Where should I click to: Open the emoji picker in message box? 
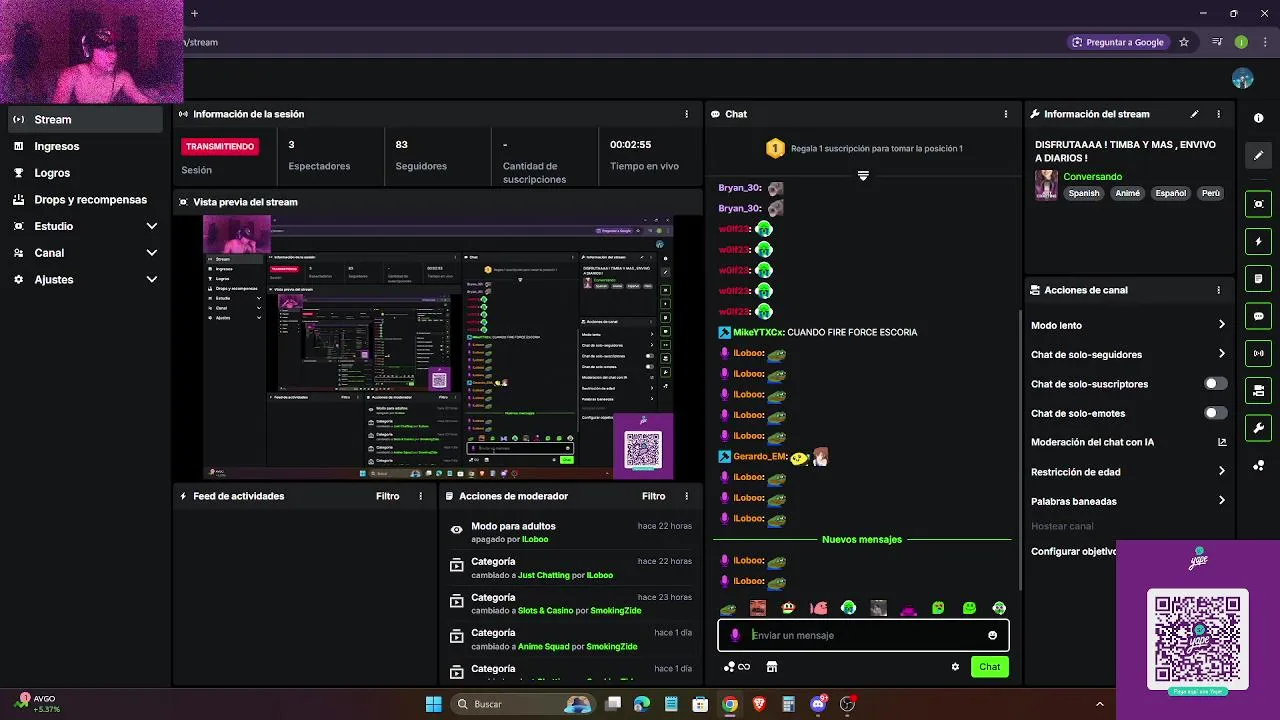[x=992, y=635]
